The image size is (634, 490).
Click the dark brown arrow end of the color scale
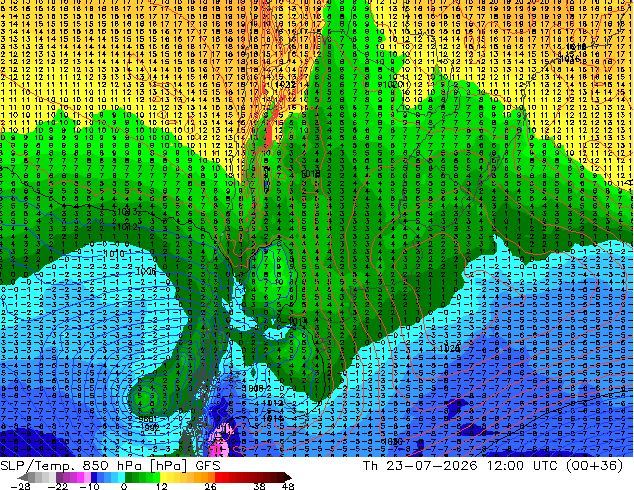coord(287,477)
